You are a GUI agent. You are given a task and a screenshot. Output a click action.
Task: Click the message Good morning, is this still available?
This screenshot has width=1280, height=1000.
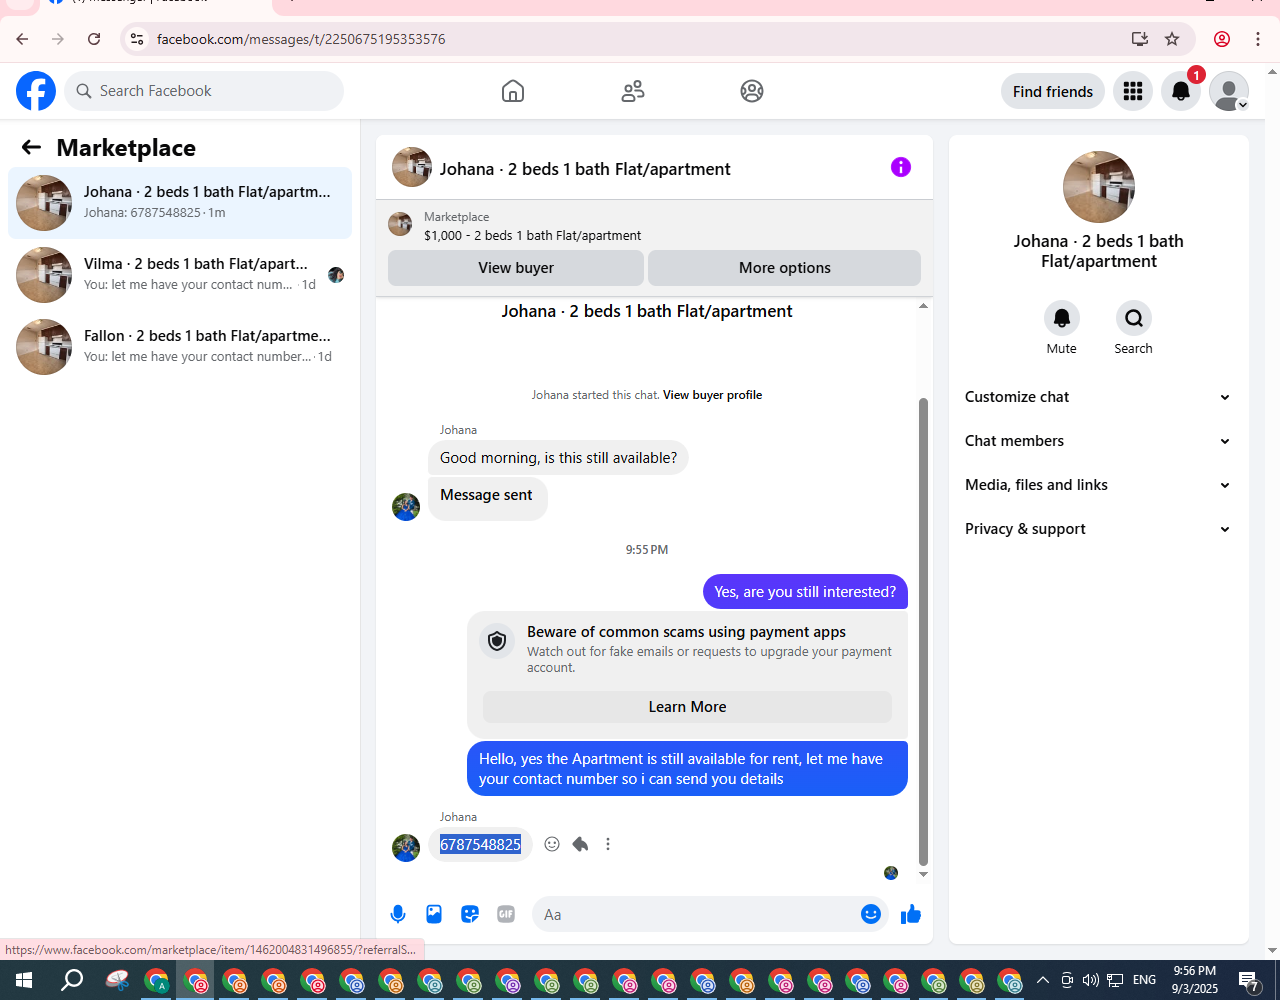558,458
